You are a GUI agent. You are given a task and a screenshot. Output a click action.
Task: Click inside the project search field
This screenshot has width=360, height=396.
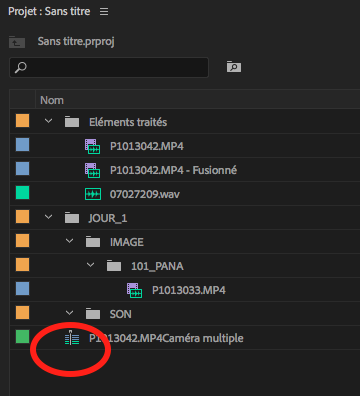[x=109, y=67]
